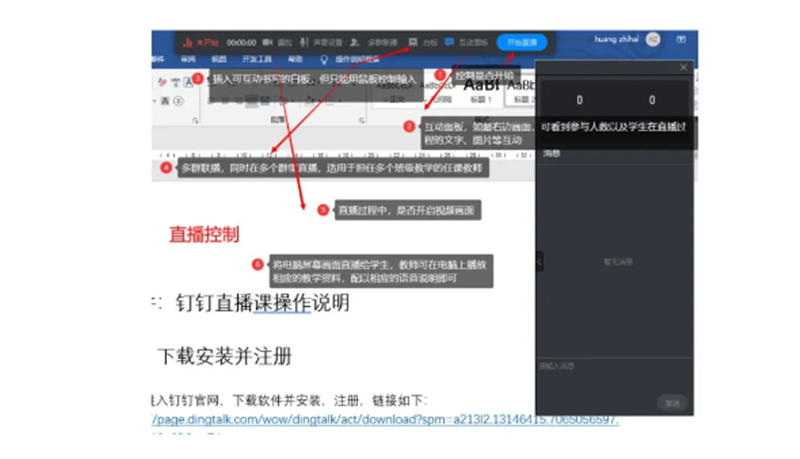Click the red 直播控制 title text
The width and height of the screenshot is (800, 459).
[204, 235]
